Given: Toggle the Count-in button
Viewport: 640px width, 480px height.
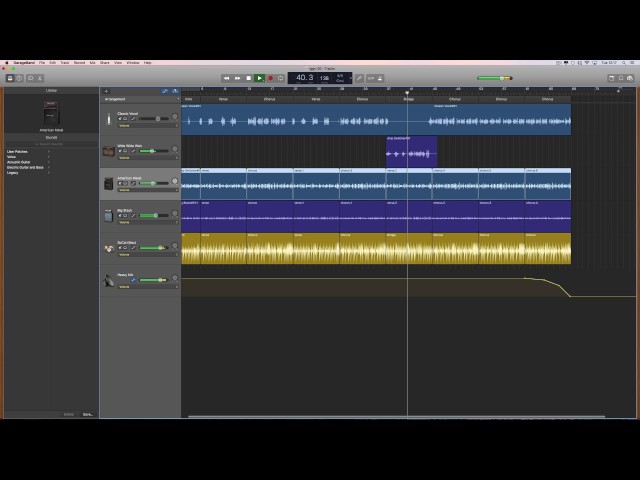Looking at the screenshot, I should point(371,78).
